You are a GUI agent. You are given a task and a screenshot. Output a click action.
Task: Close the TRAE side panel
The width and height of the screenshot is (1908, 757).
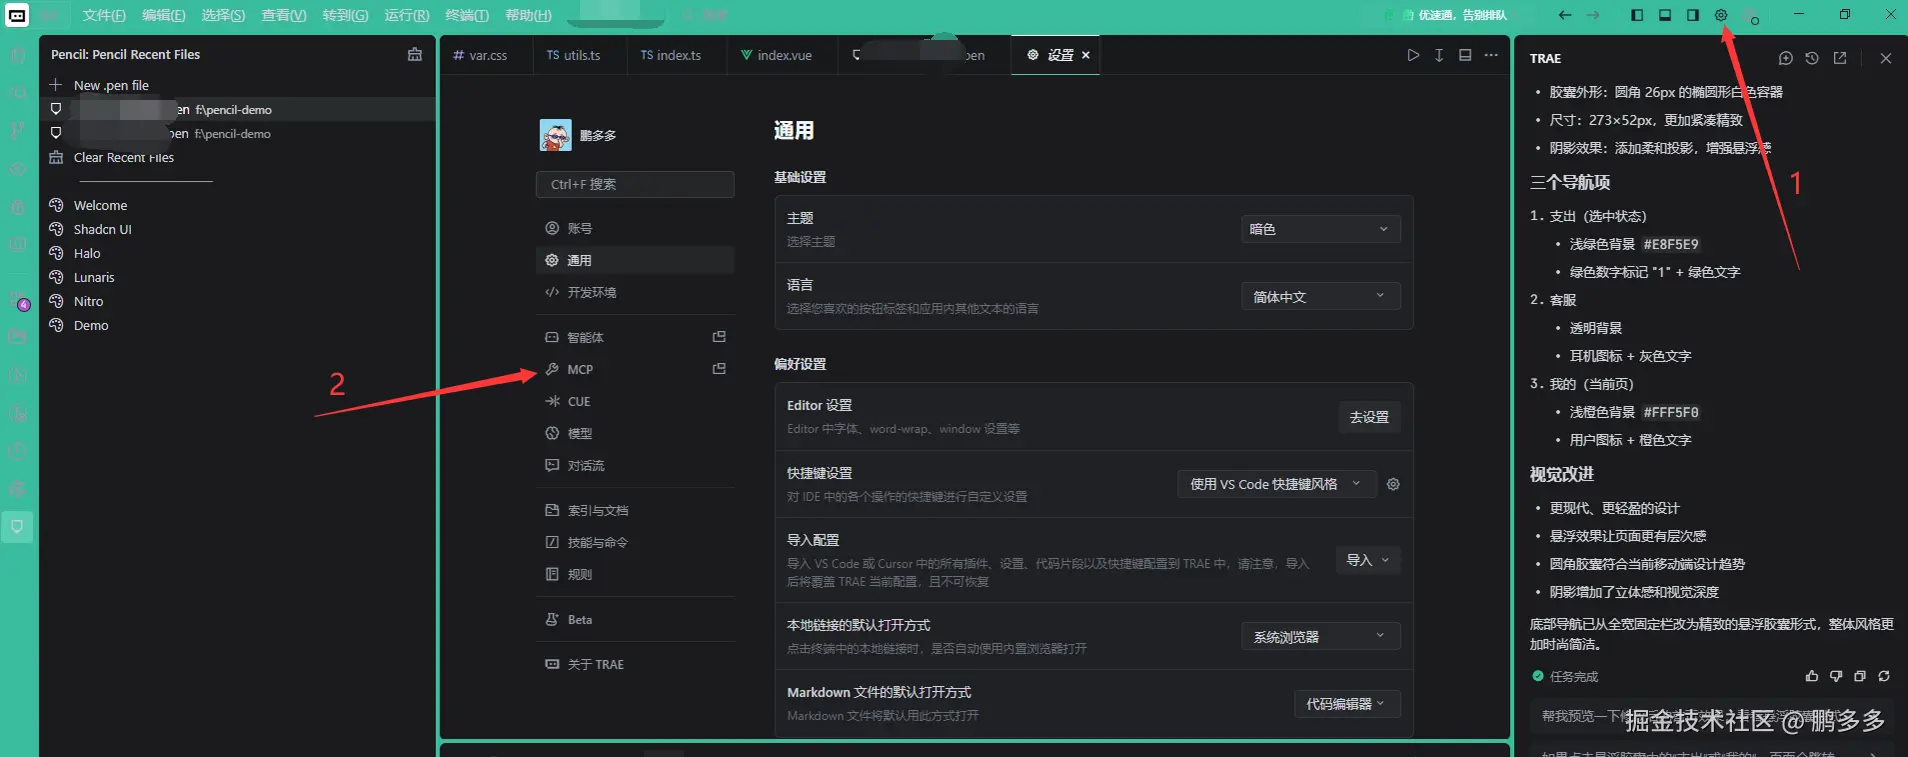[x=1886, y=58]
